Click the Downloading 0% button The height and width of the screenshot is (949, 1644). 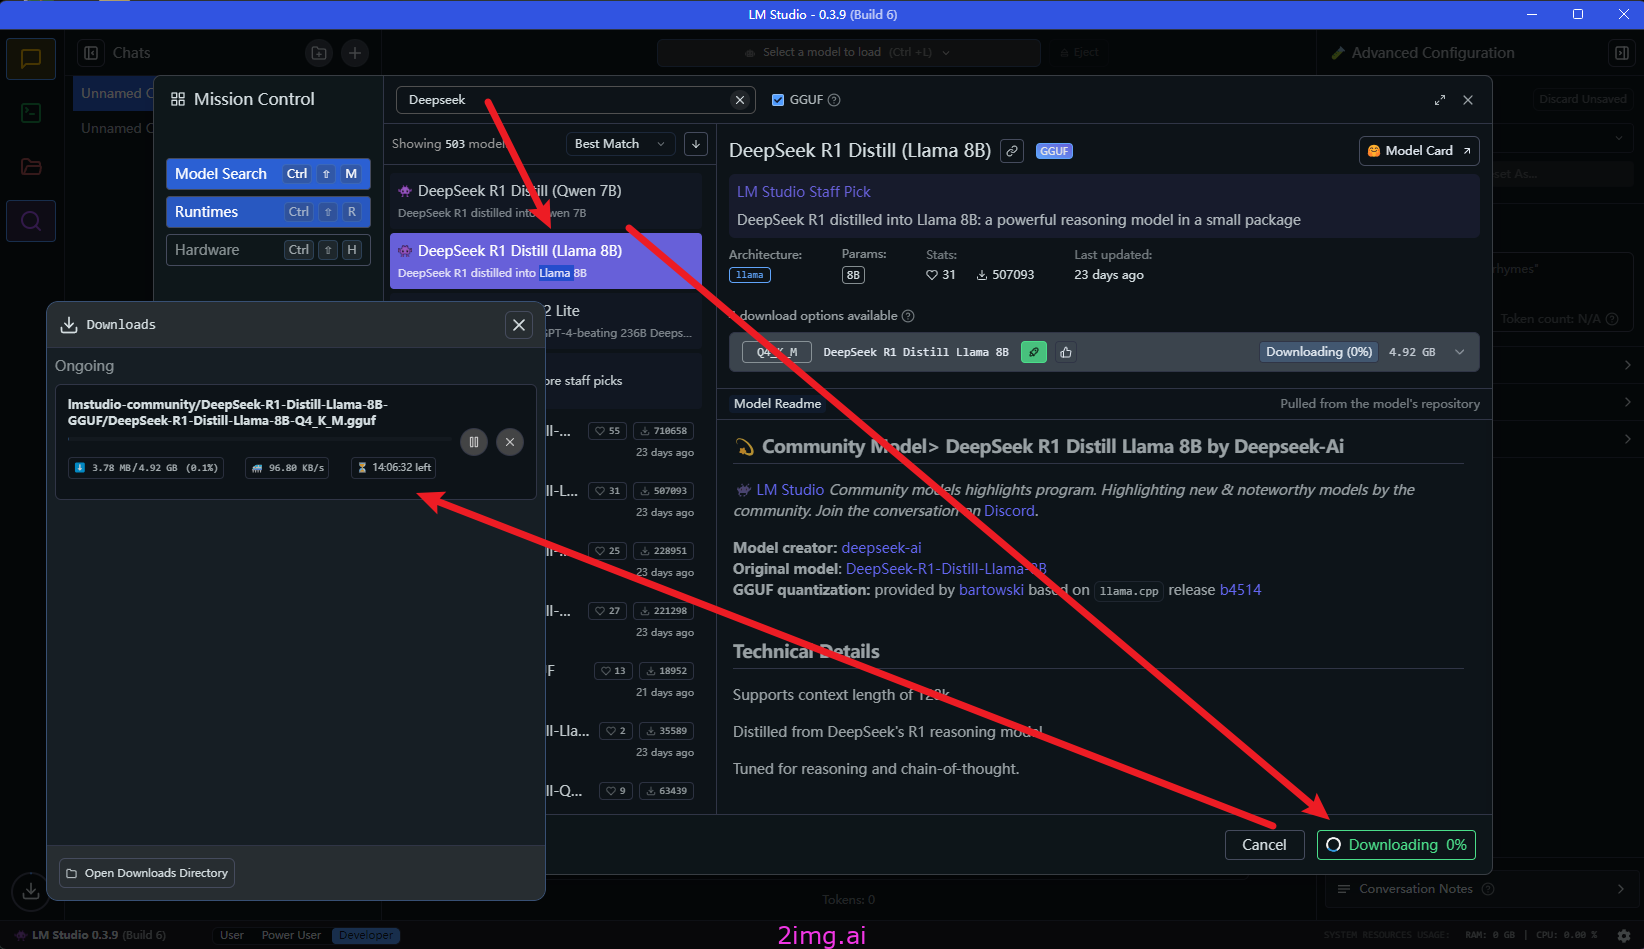[1396, 845]
